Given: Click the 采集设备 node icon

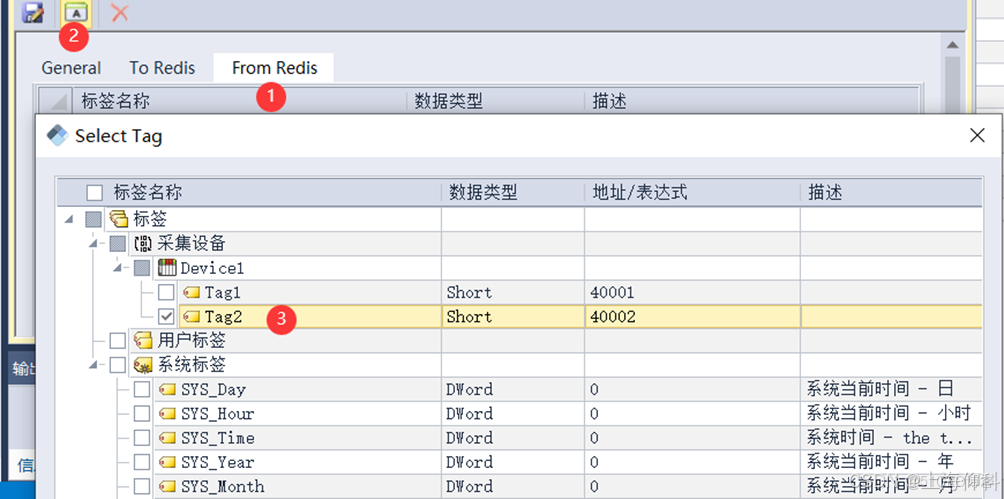Looking at the screenshot, I should tap(143, 243).
